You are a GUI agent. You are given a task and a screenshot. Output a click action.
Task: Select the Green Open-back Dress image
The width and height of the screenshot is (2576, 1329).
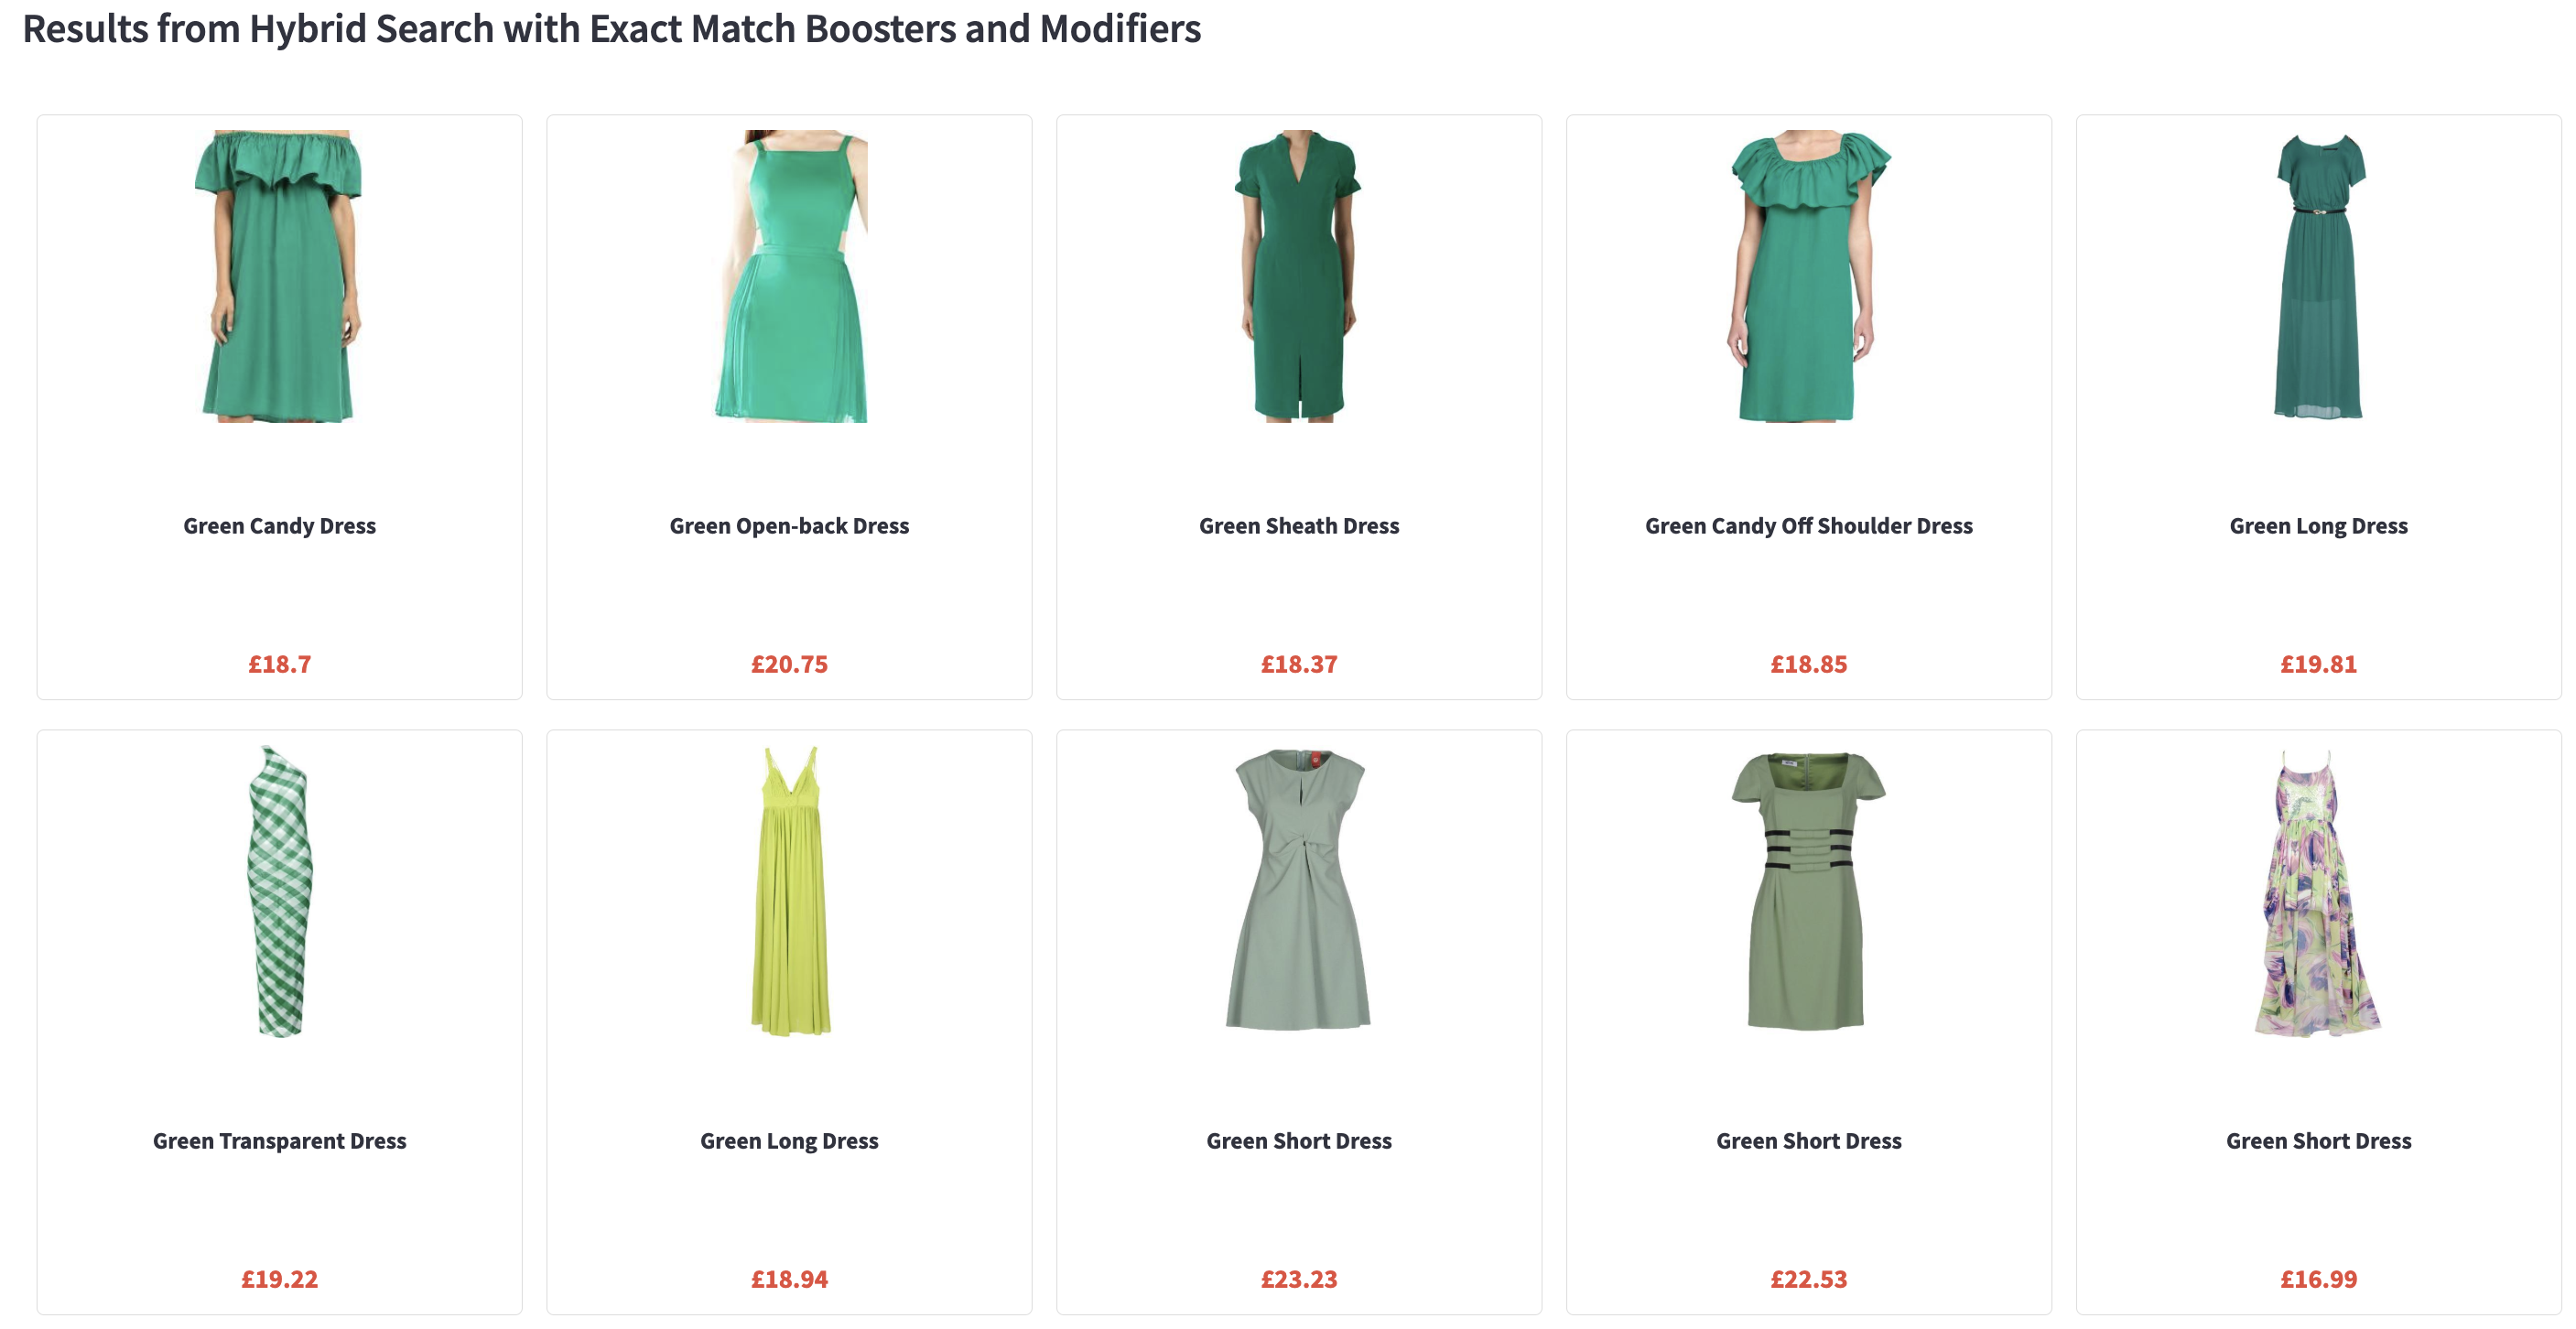790,276
